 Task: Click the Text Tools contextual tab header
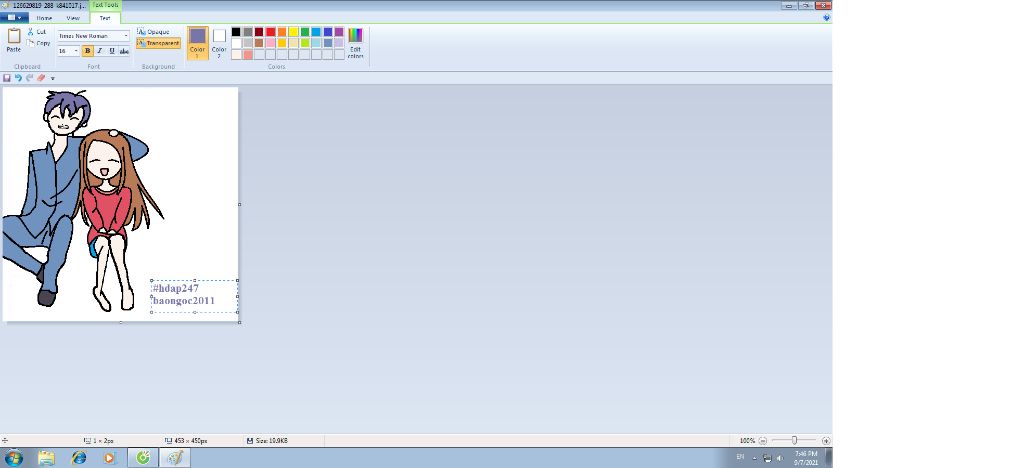pos(105,5)
